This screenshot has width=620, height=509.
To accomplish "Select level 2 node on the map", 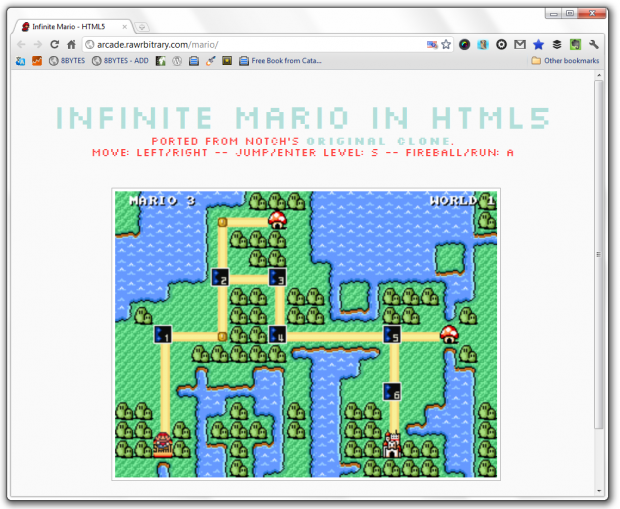I will click(220, 277).
